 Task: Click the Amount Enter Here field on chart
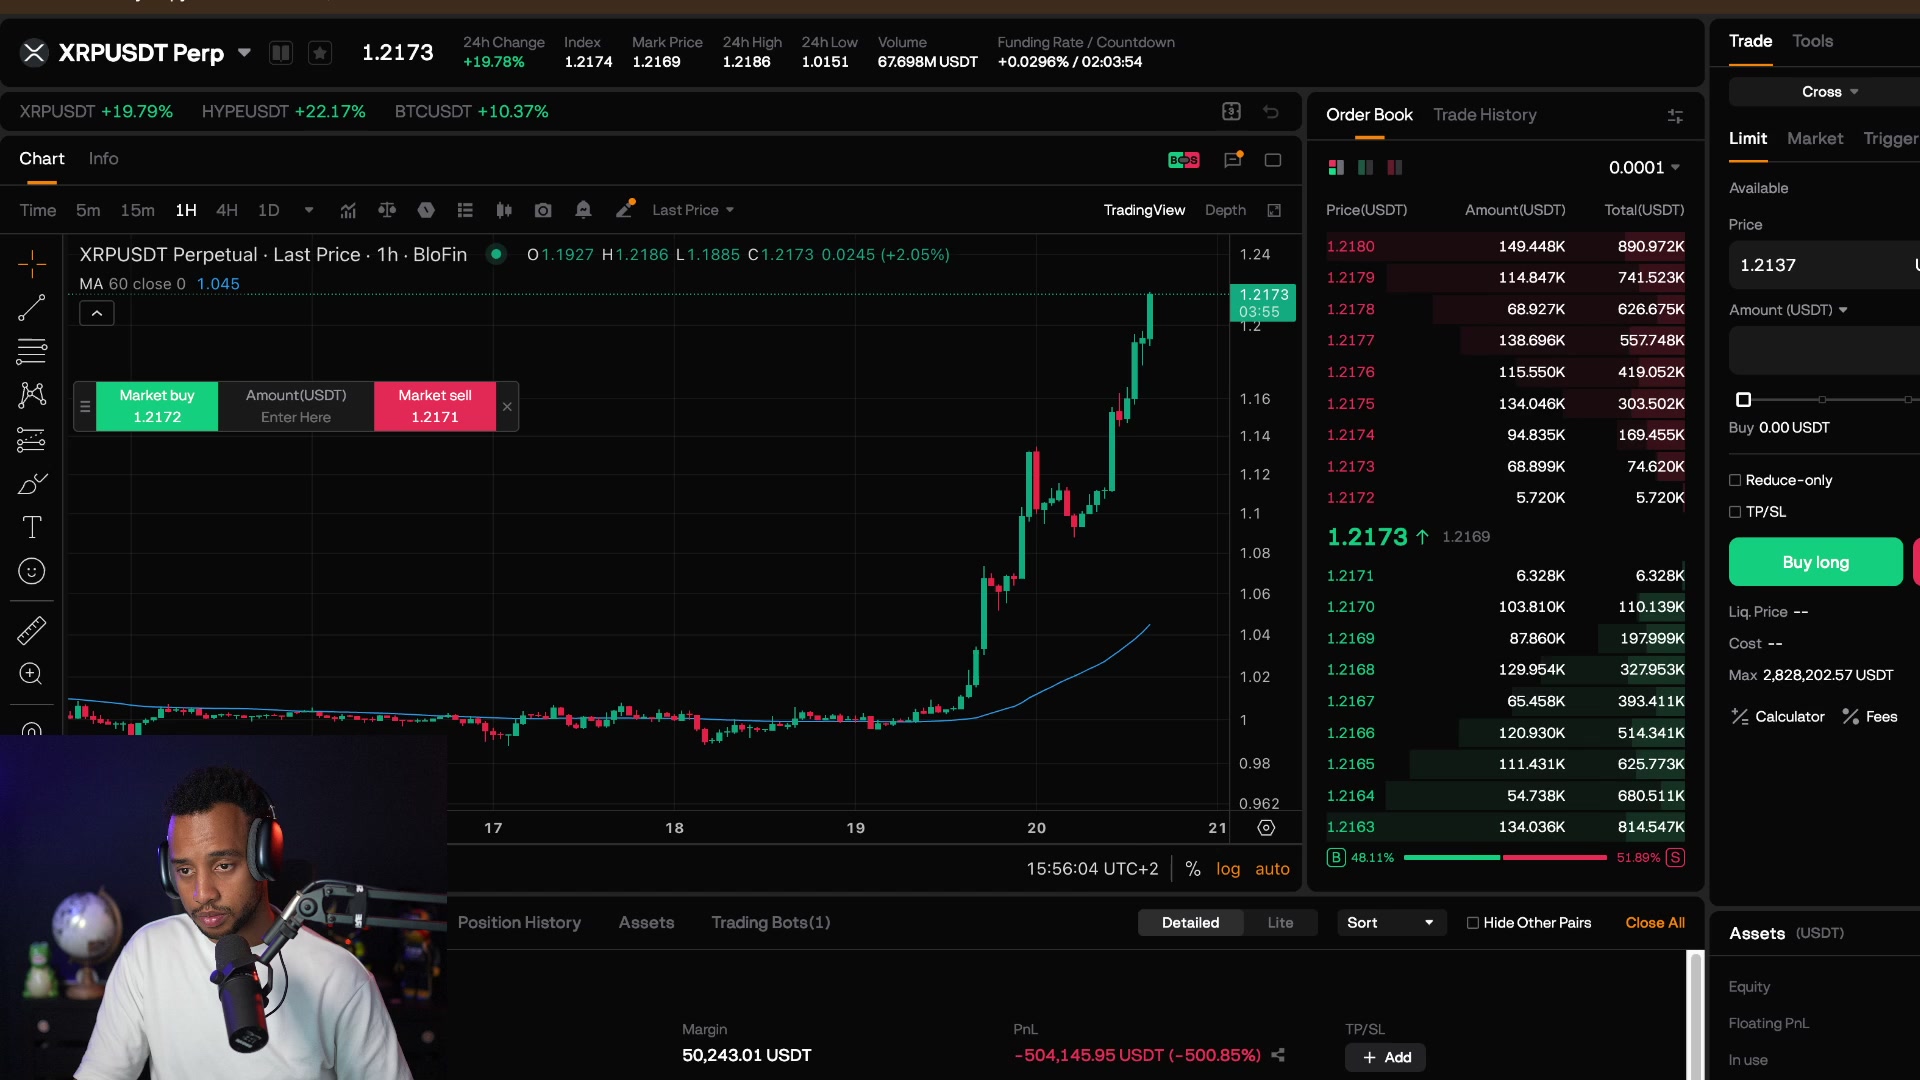click(296, 406)
